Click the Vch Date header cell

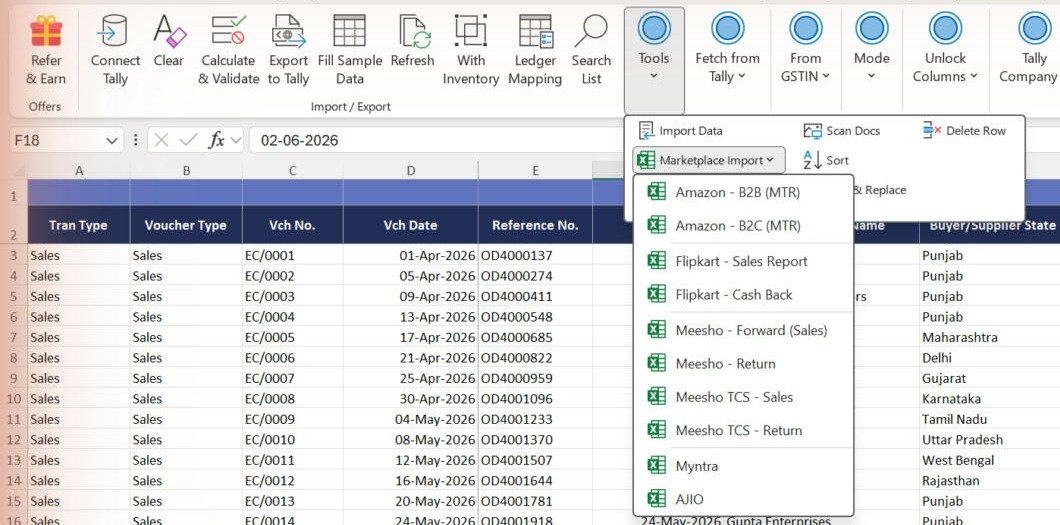[x=410, y=225]
